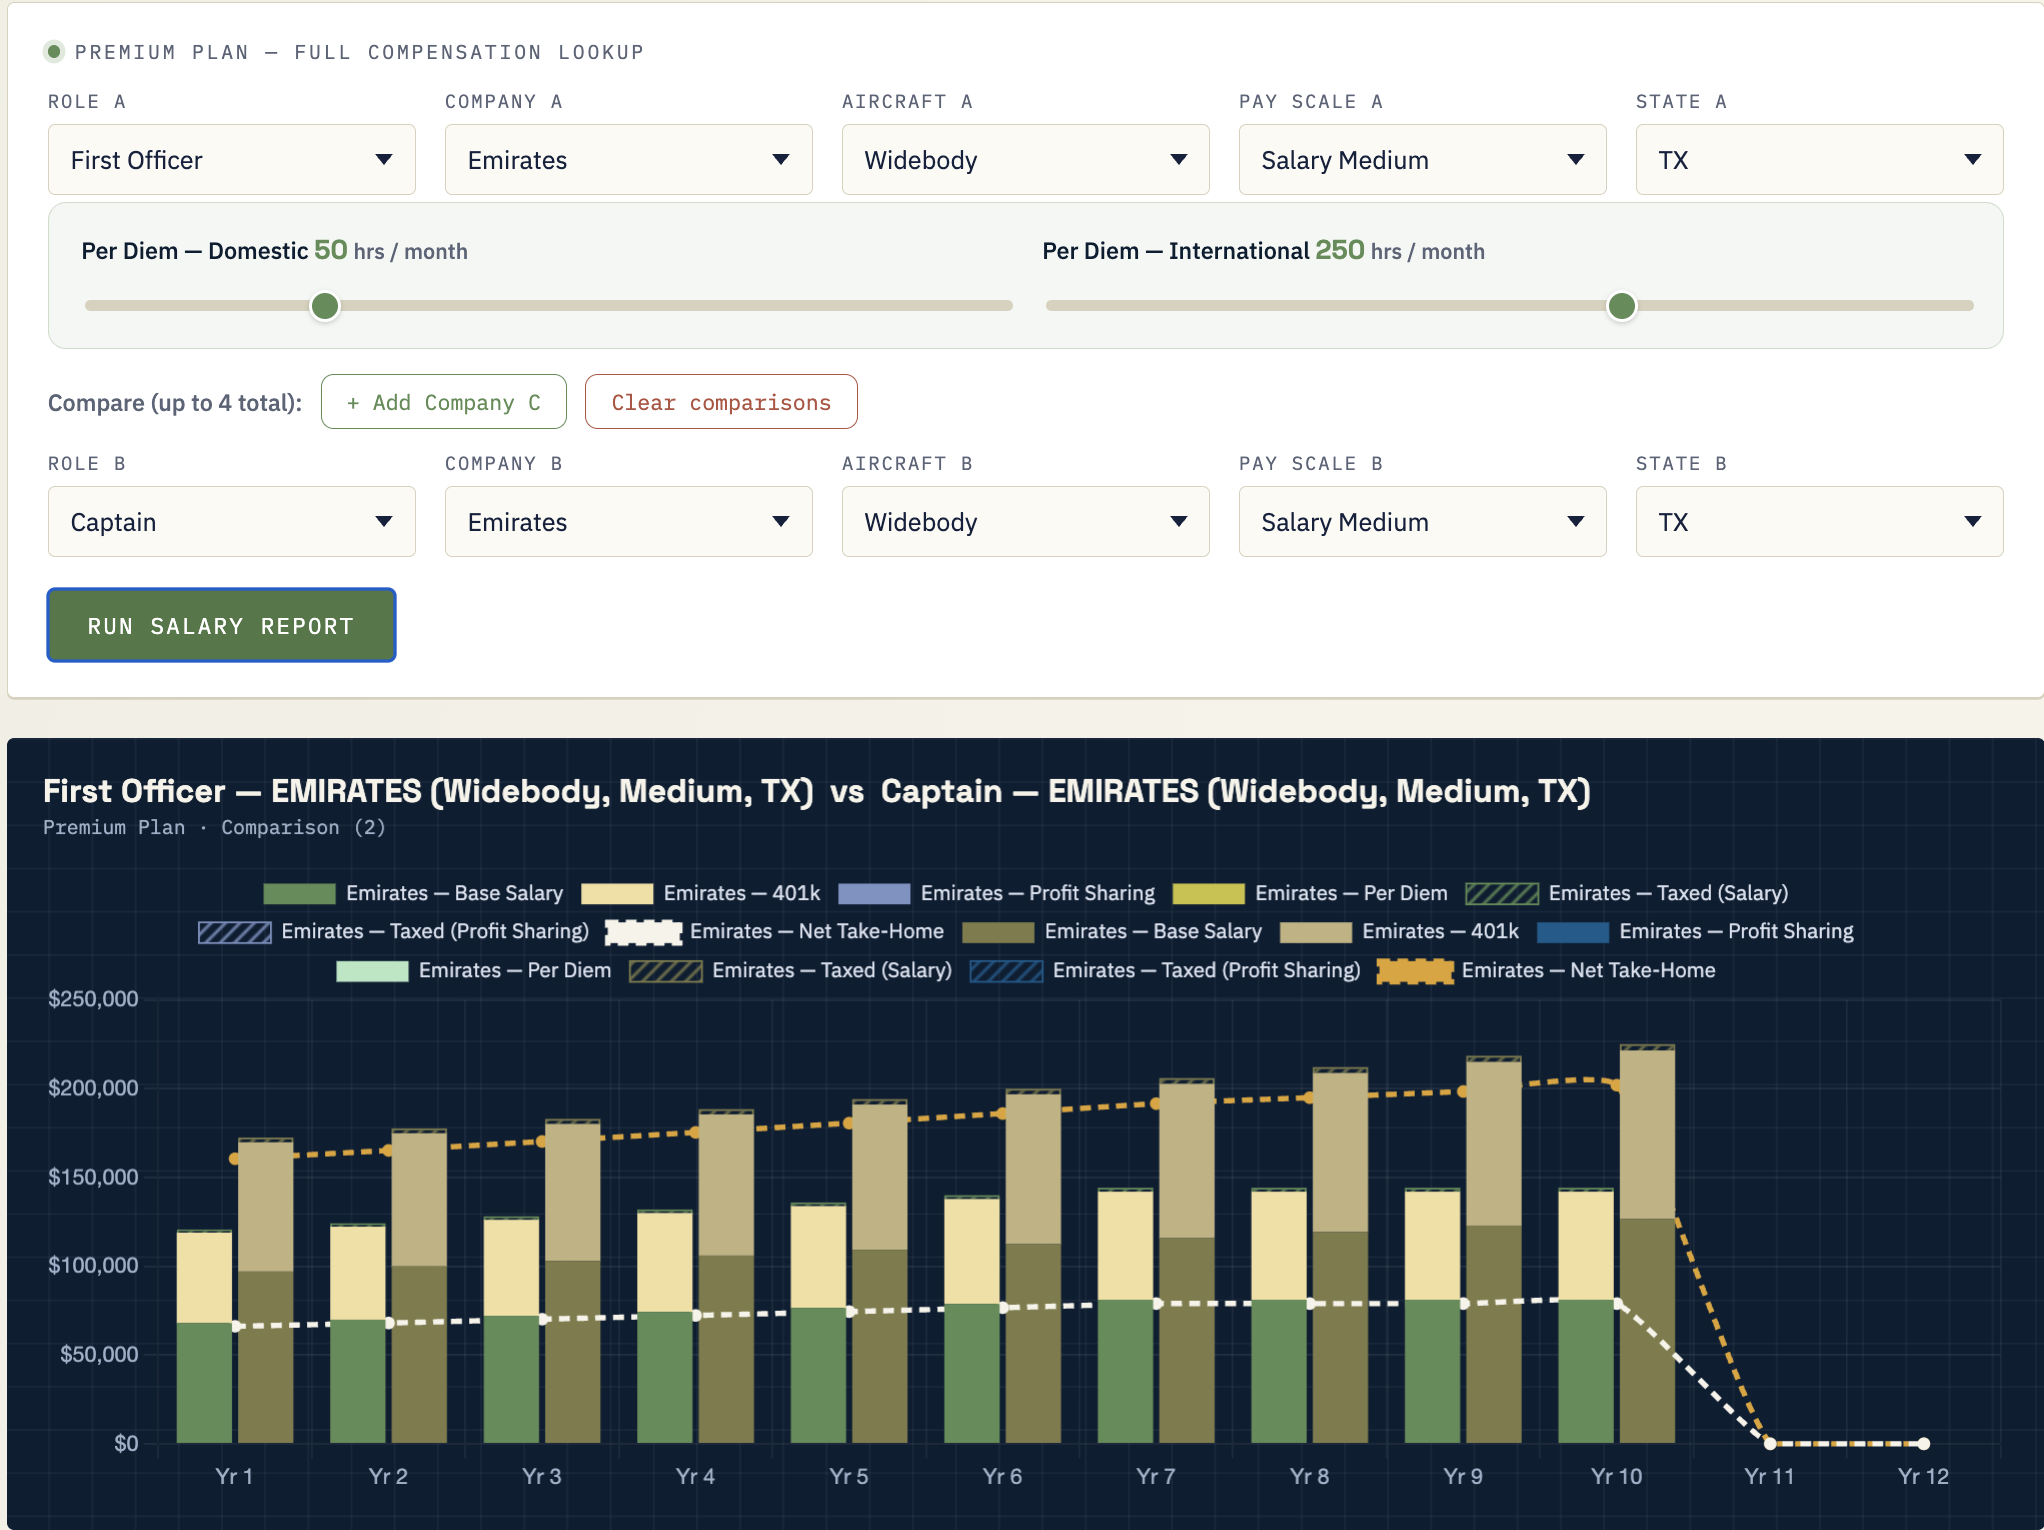Open the Role A dropdown showing First Officer
Image resolution: width=2044 pixels, height=1530 pixels.
pos(232,160)
